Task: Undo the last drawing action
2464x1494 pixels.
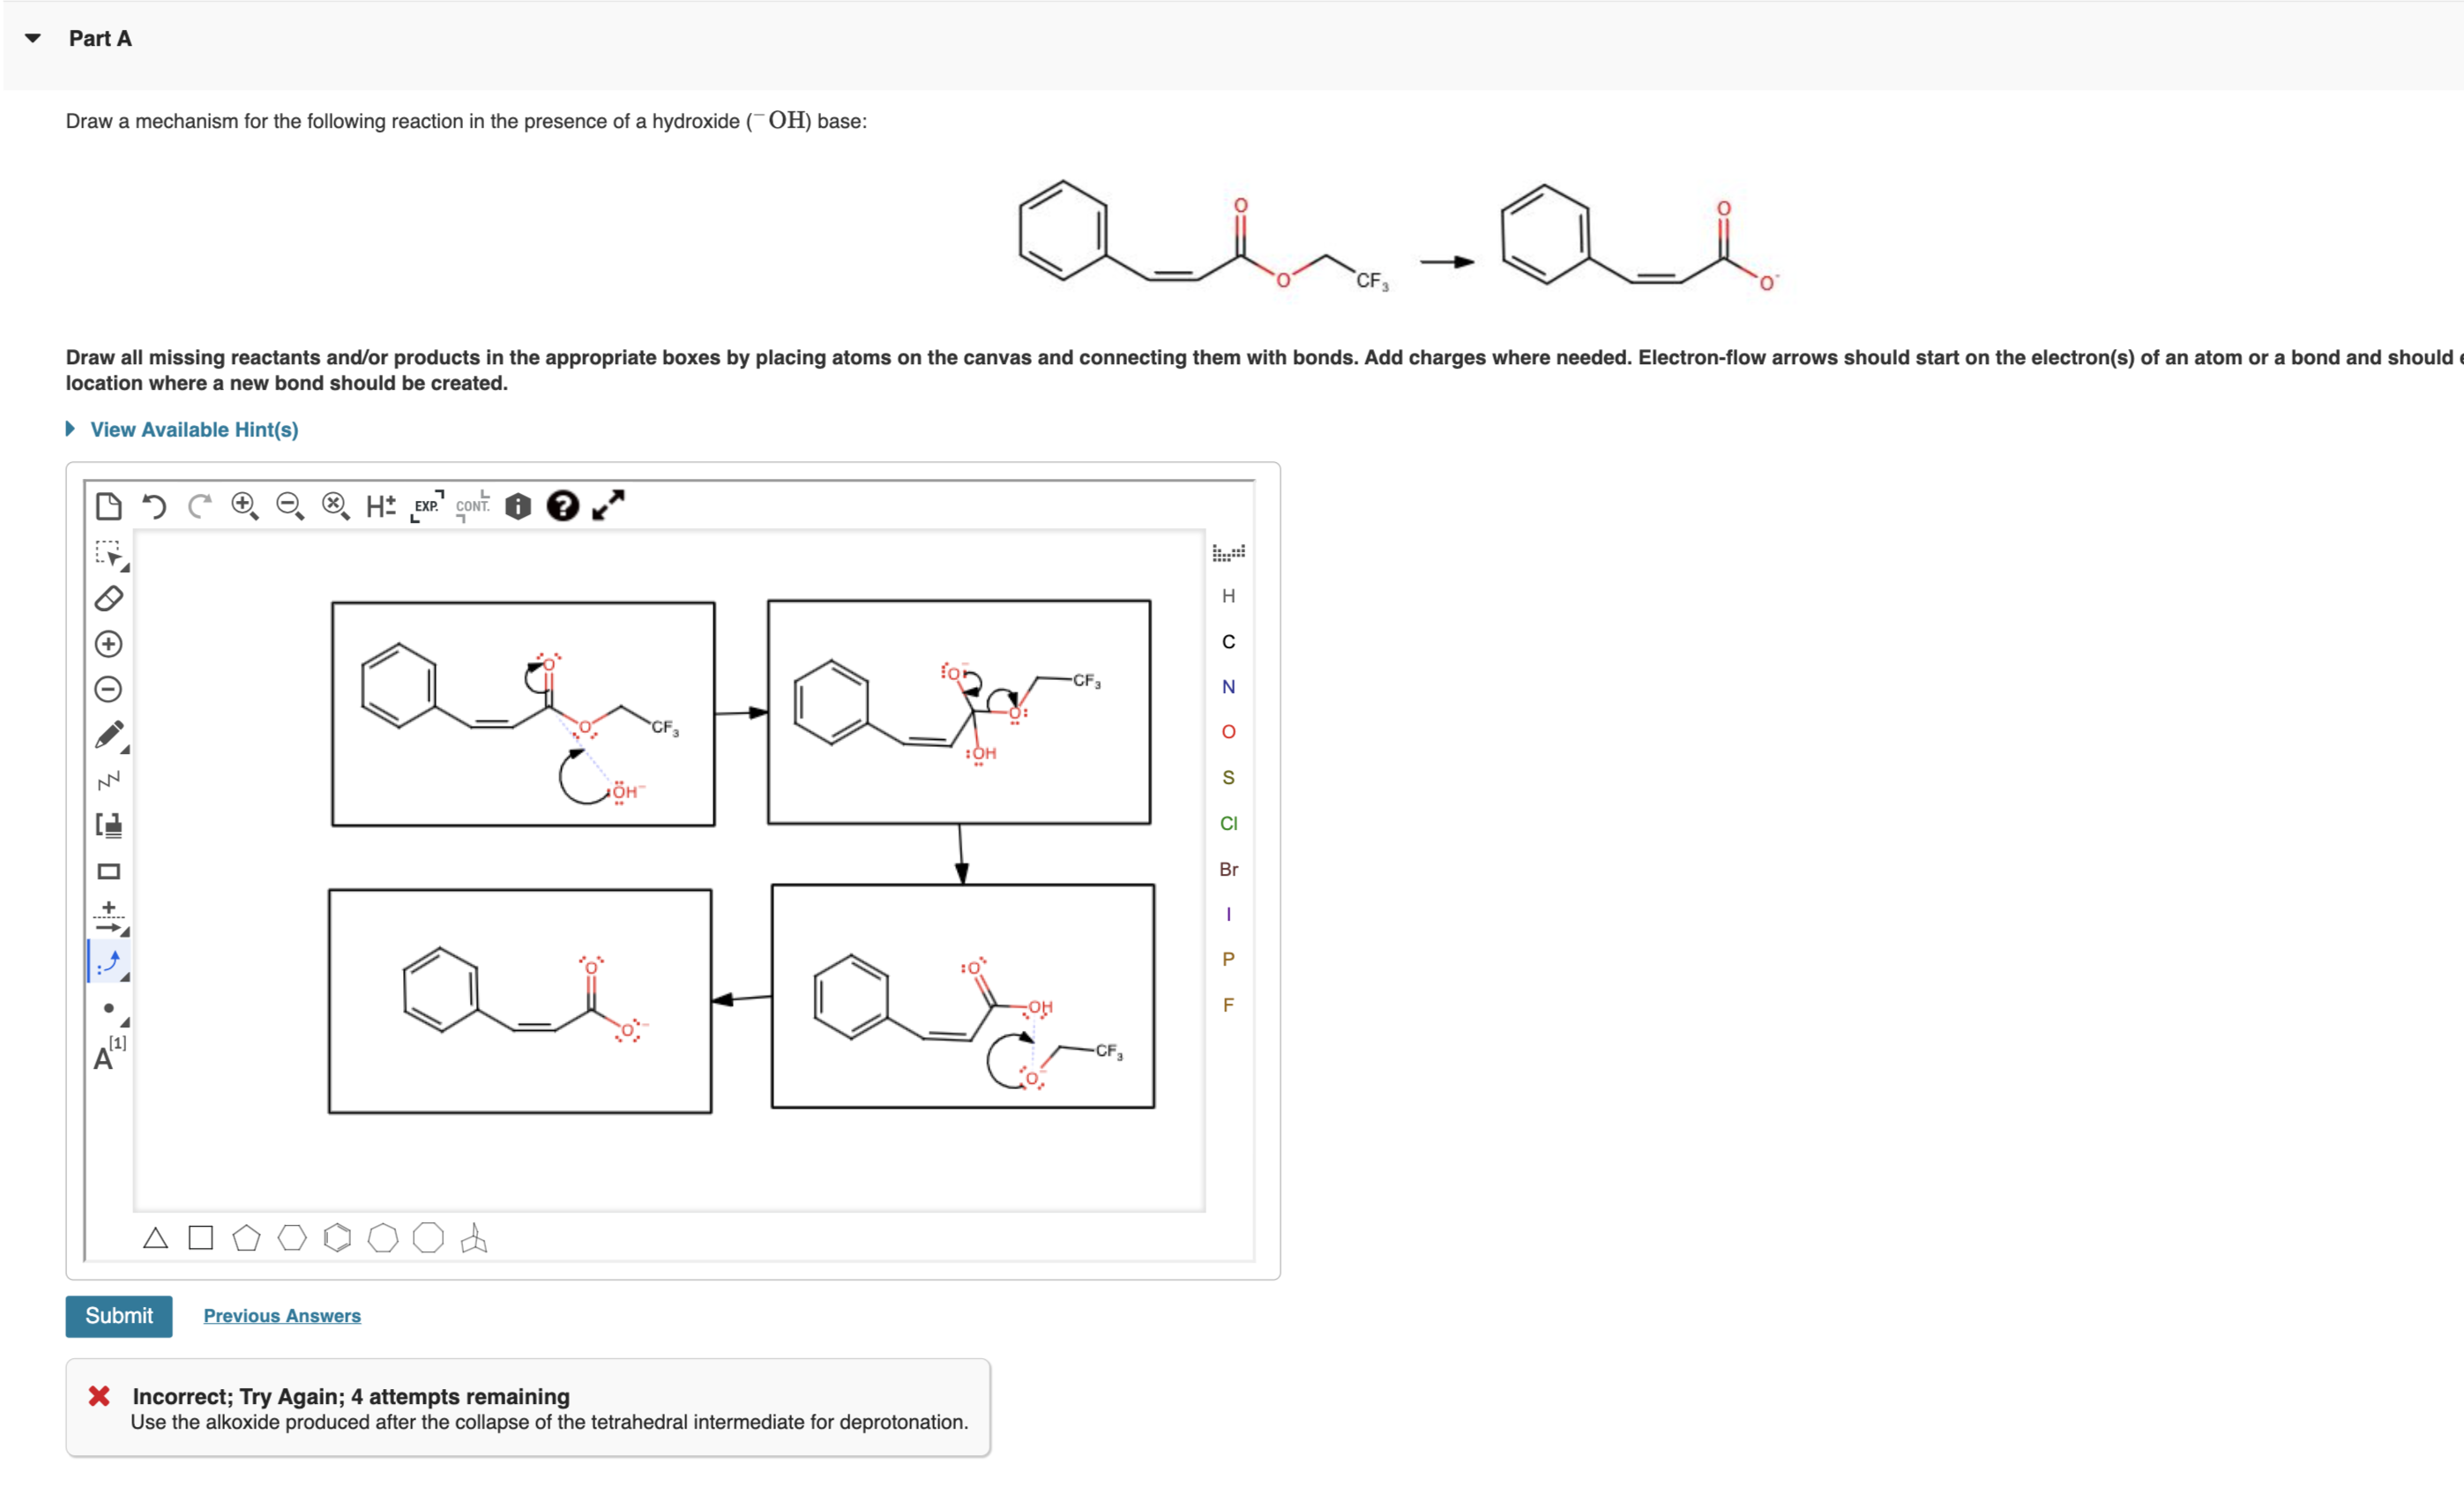Action: pyautogui.click(x=154, y=506)
